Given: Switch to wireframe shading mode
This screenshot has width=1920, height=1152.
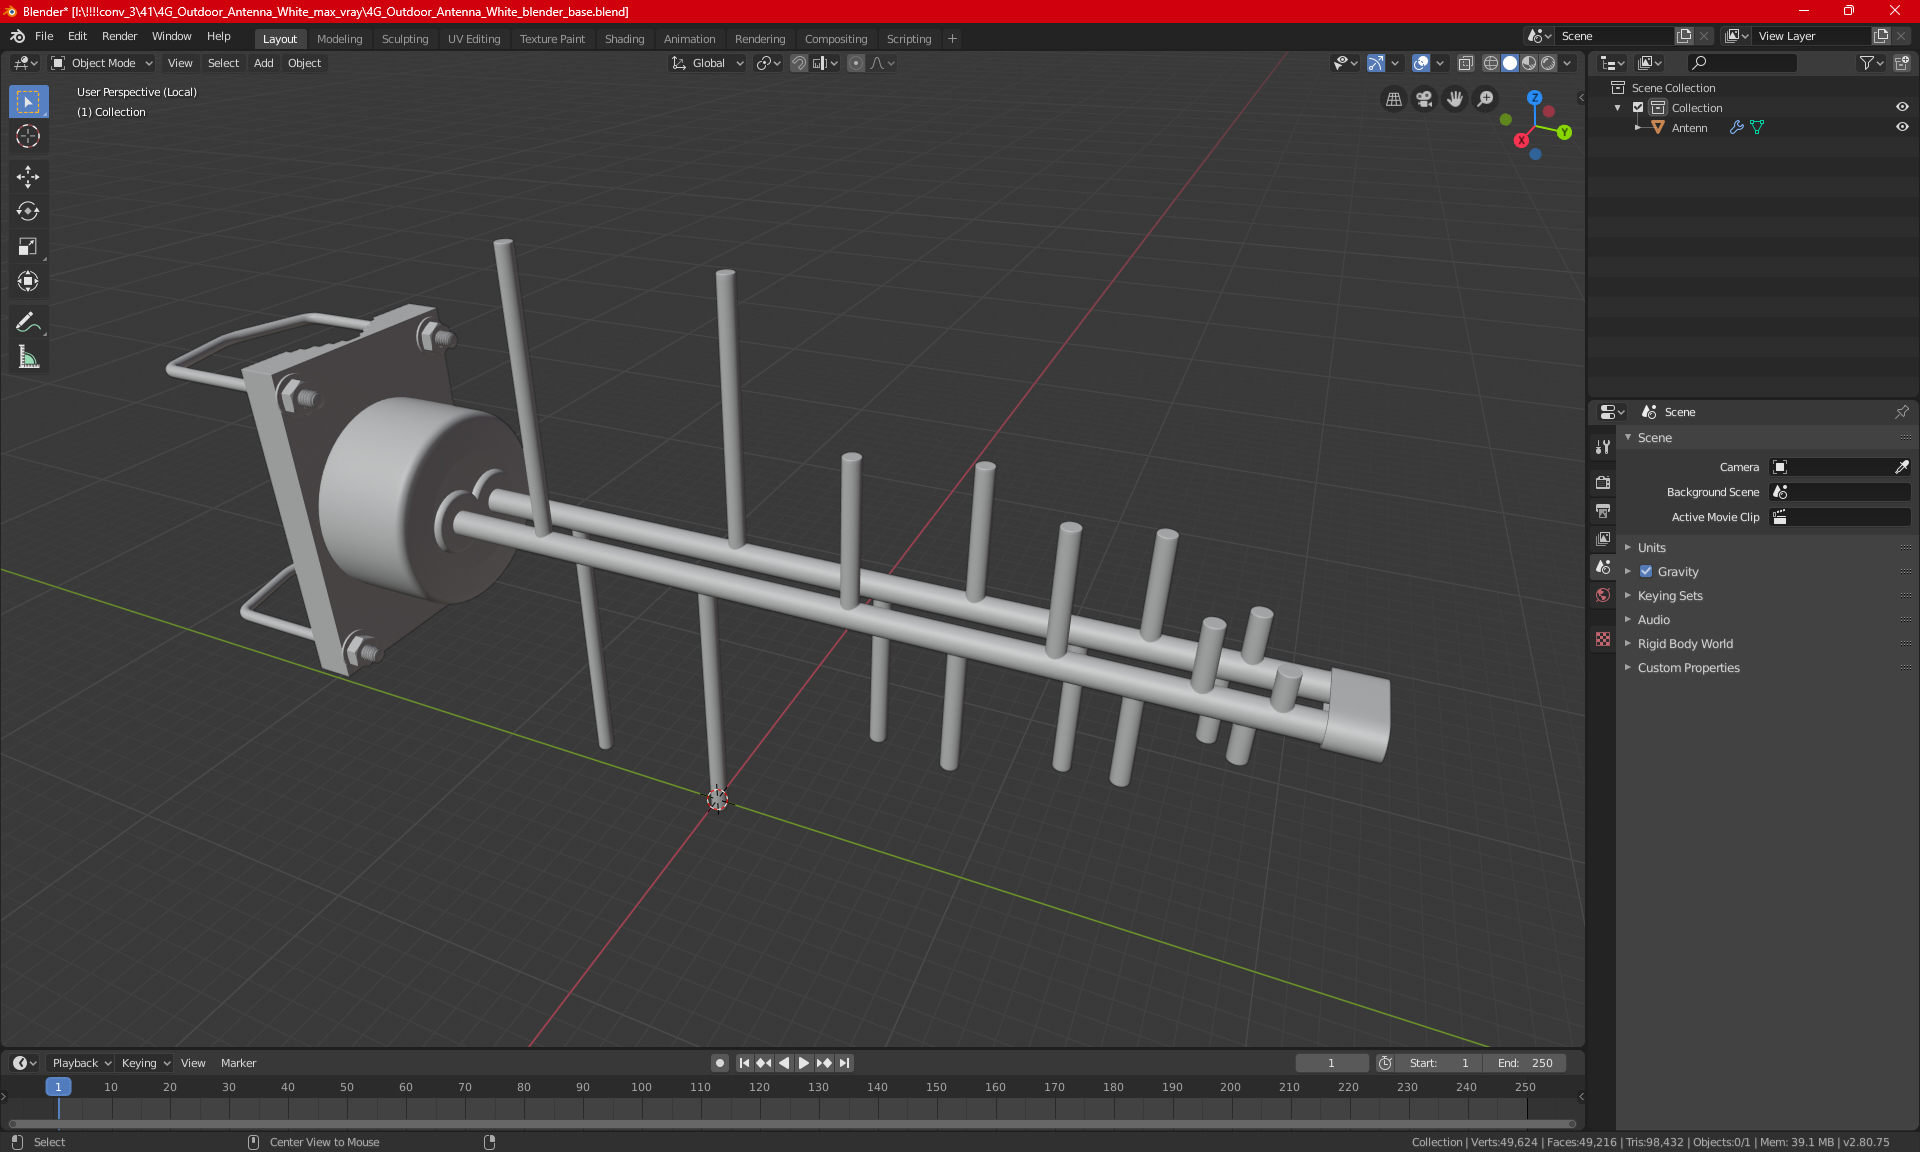Looking at the screenshot, I should pos(1491,63).
